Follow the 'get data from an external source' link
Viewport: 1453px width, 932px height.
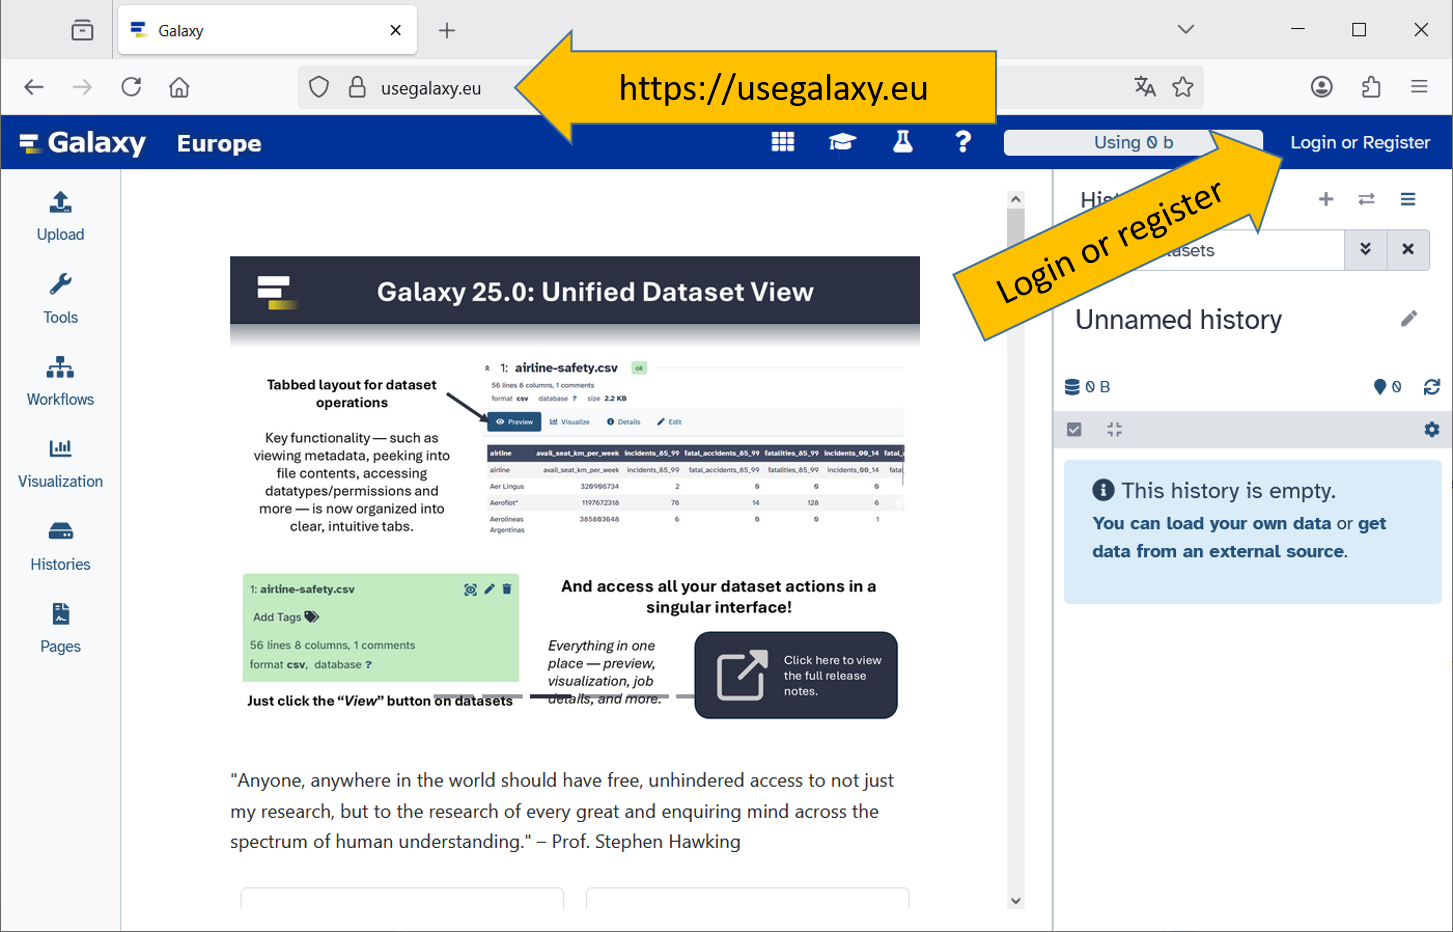click(x=1239, y=537)
